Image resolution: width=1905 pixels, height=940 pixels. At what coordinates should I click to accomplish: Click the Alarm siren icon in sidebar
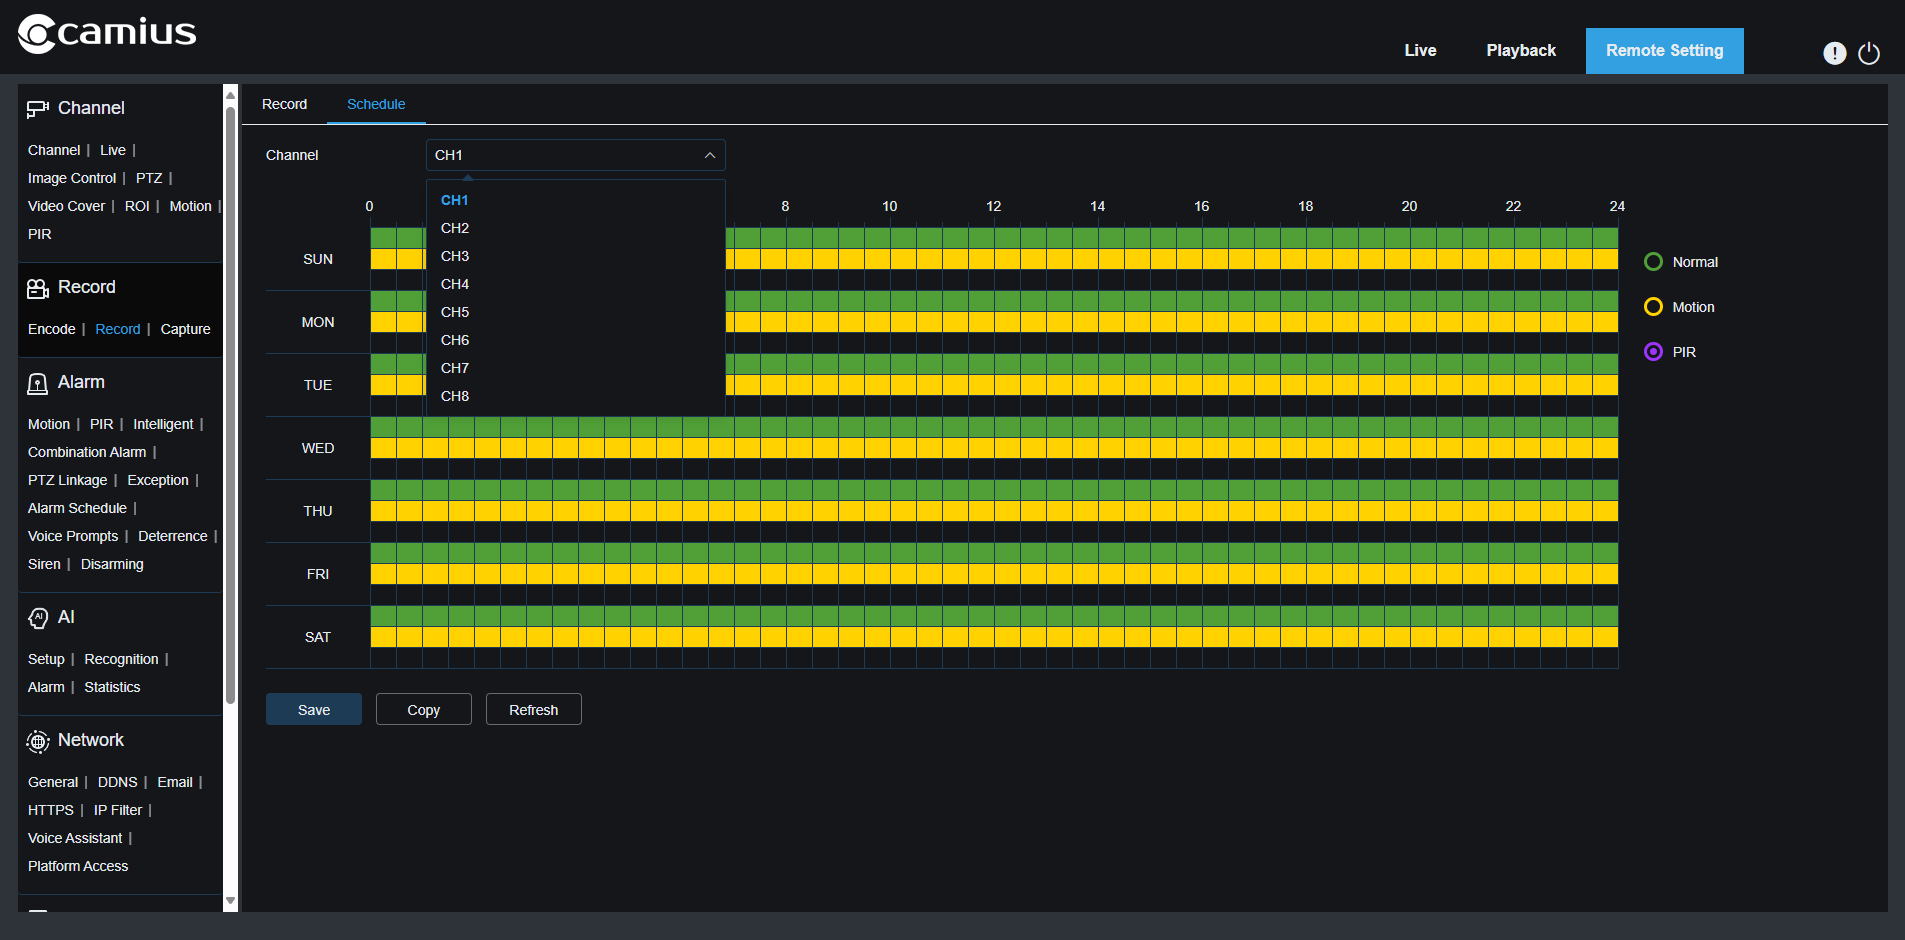[38, 383]
